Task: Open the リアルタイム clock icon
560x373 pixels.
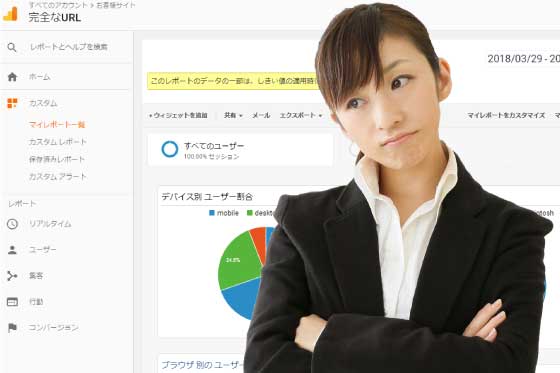Action: pos(12,224)
